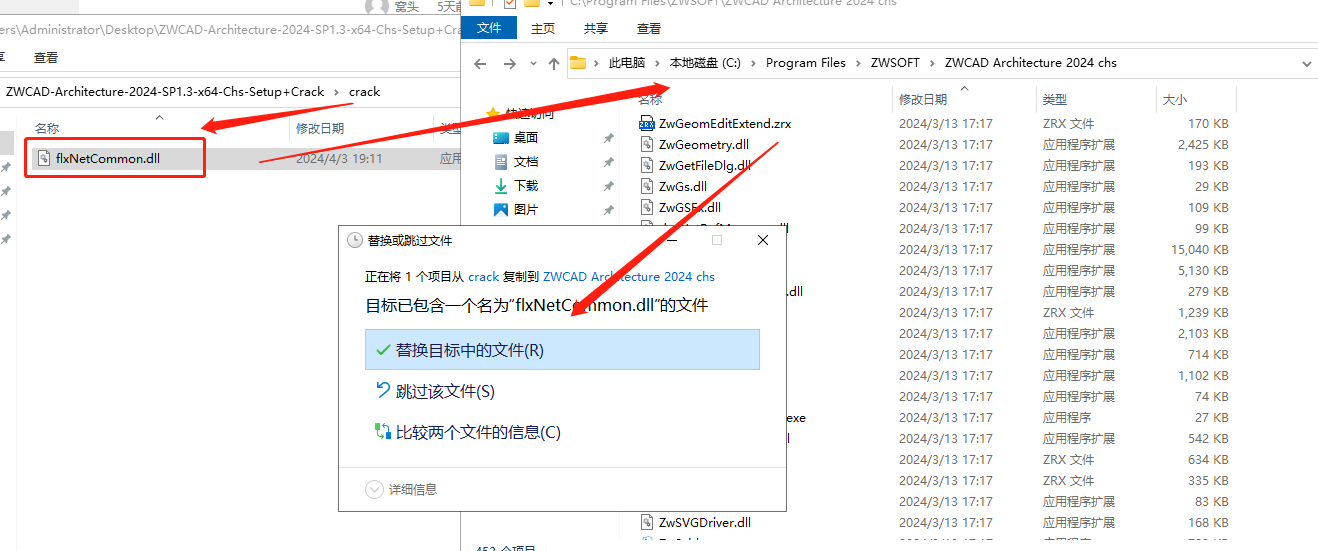
Task: Open the recent locations dropdown beside the forward arrow
Action: [531, 64]
